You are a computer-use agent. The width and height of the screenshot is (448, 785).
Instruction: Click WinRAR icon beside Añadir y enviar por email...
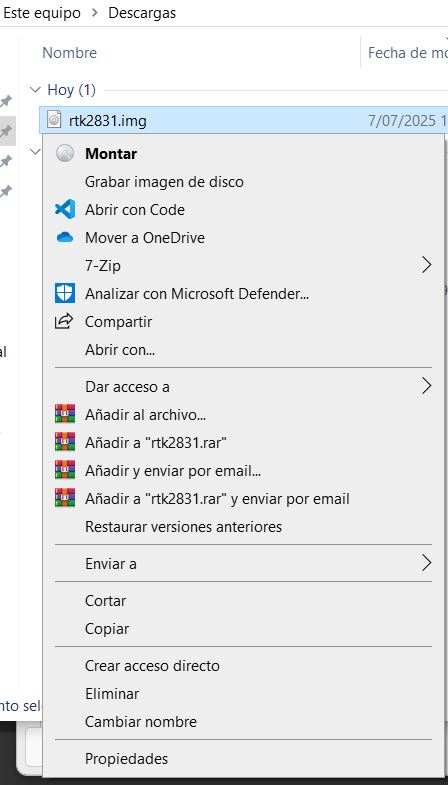(65, 471)
